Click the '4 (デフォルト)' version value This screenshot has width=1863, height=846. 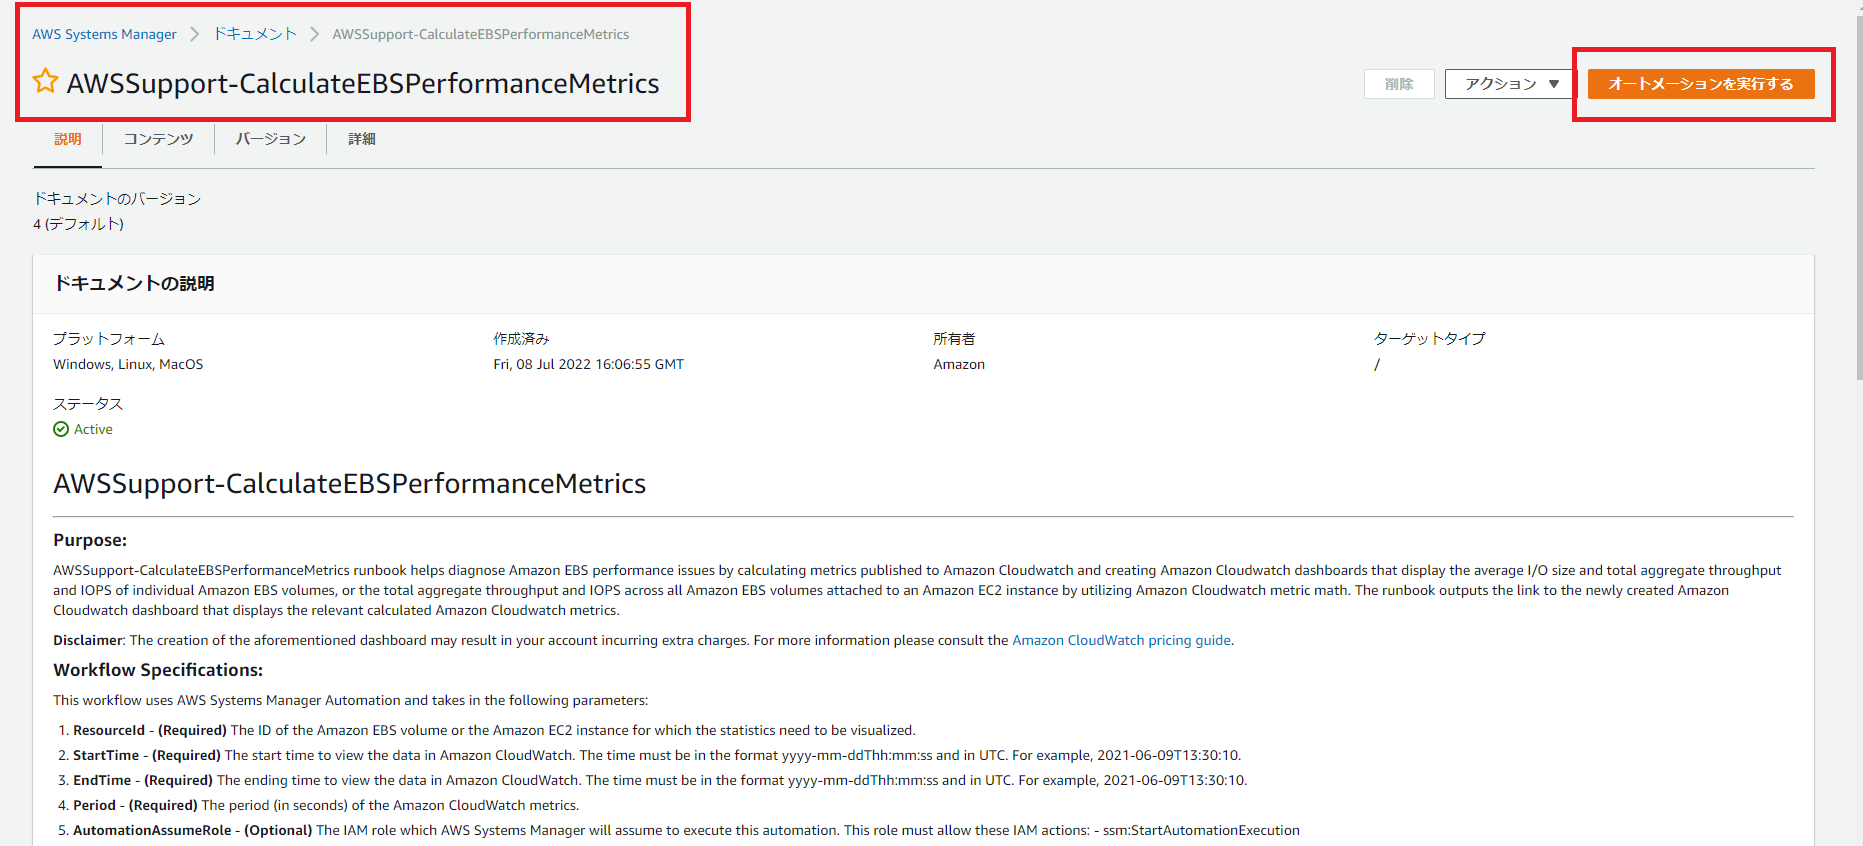point(78,224)
